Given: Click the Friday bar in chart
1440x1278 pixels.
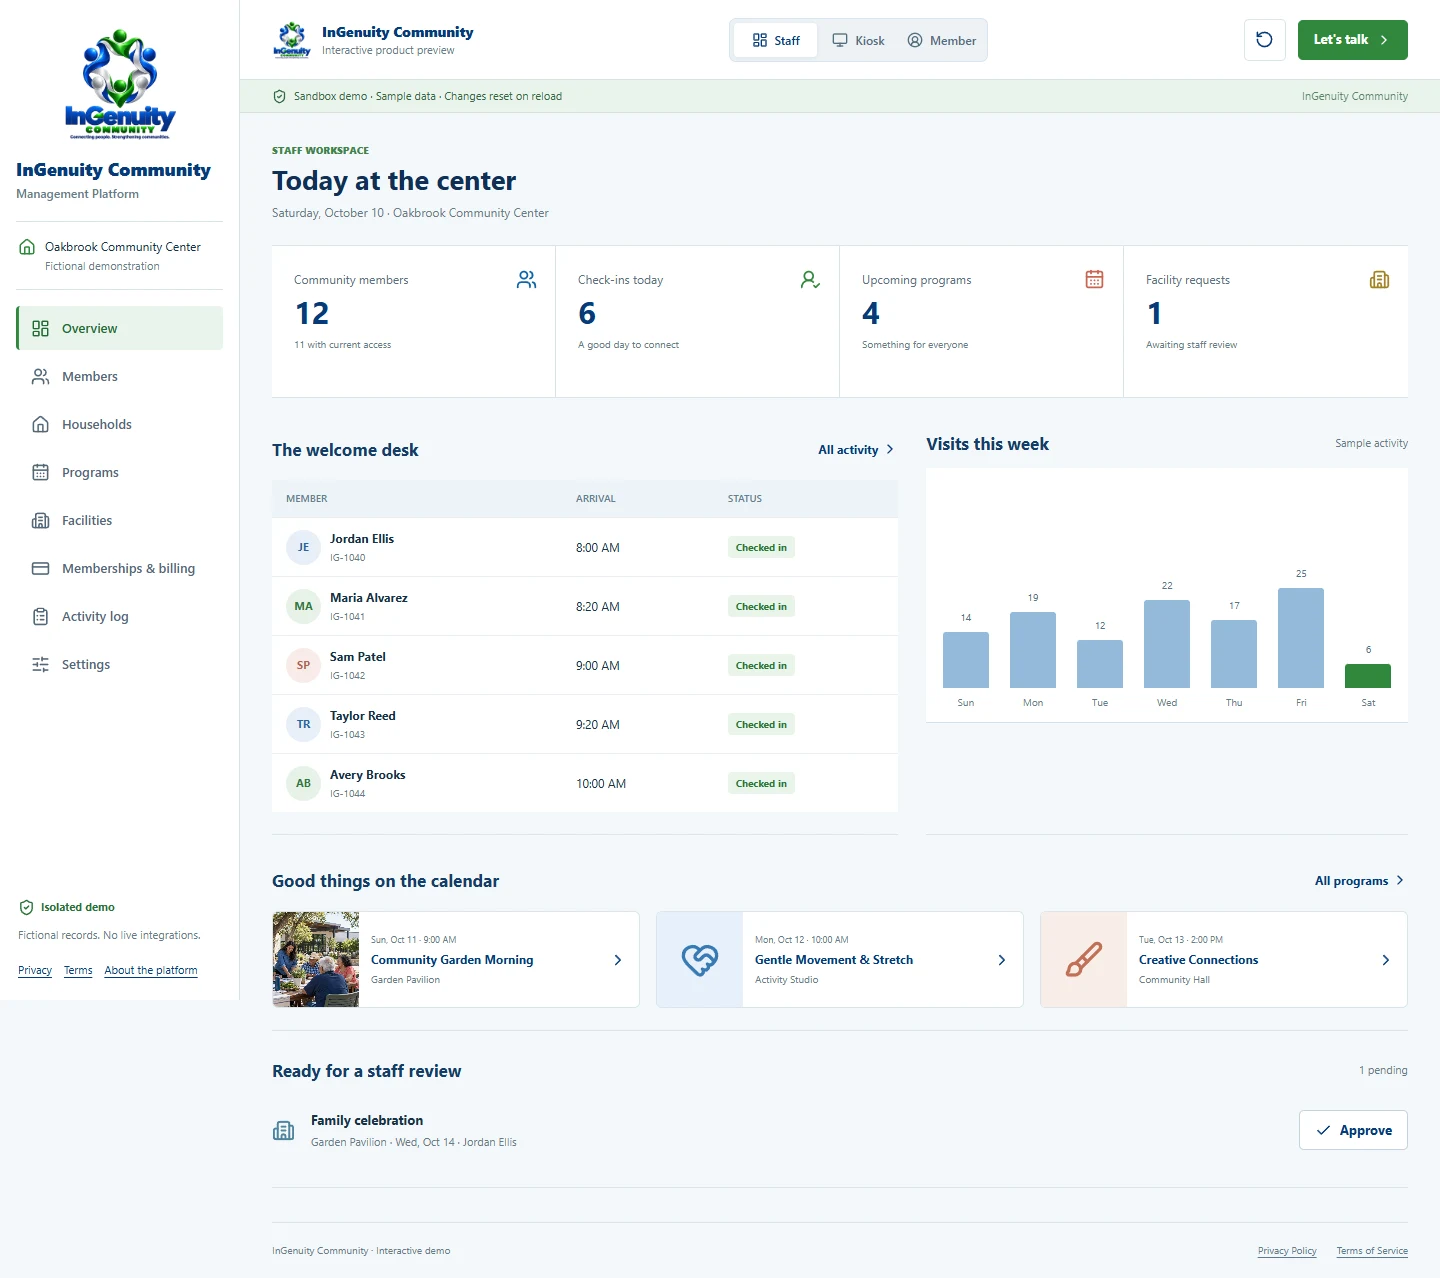Looking at the screenshot, I should [x=1301, y=638].
